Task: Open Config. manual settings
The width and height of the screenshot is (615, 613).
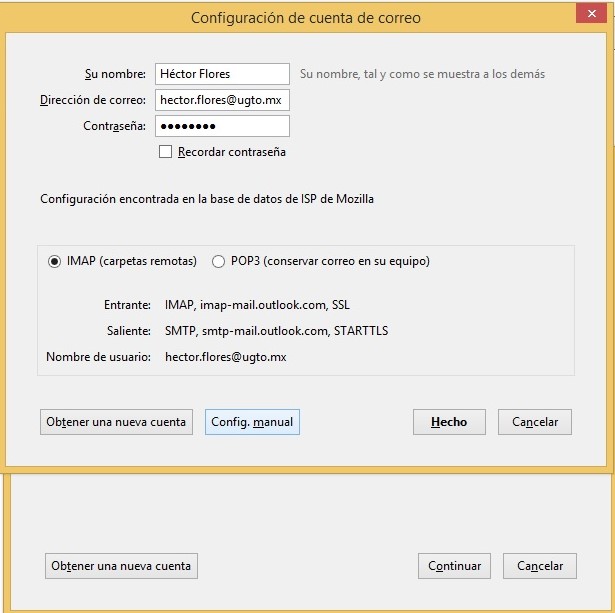Action: [x=252, y=422]
